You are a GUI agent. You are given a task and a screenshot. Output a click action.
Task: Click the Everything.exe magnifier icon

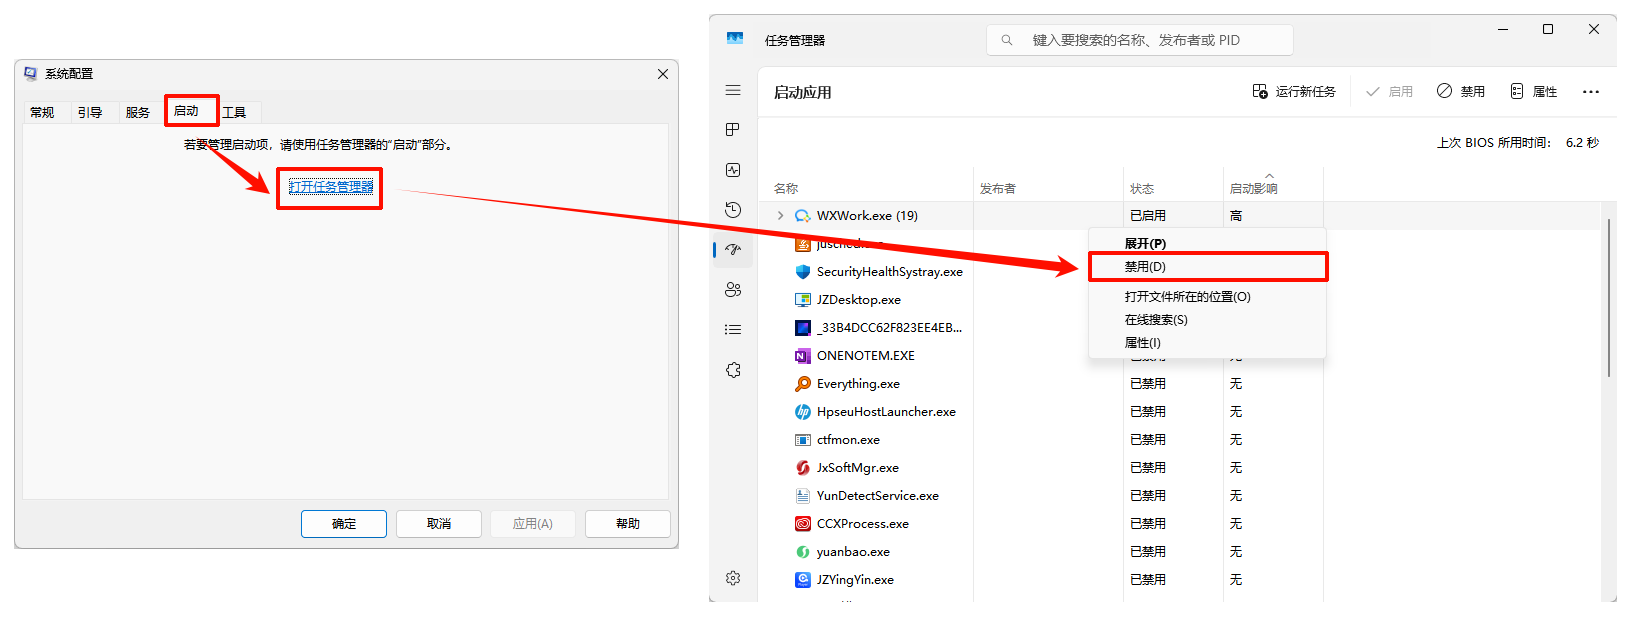802,384
